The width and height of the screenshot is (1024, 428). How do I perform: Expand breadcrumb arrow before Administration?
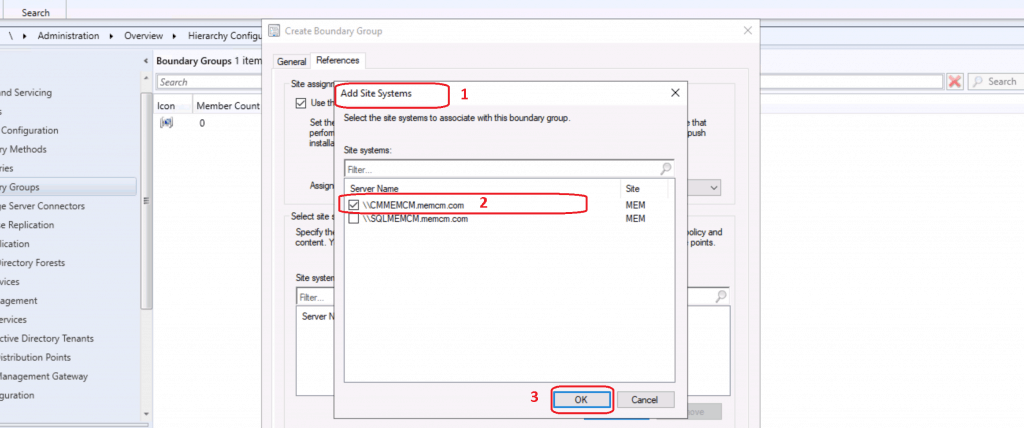click(24, 36)
